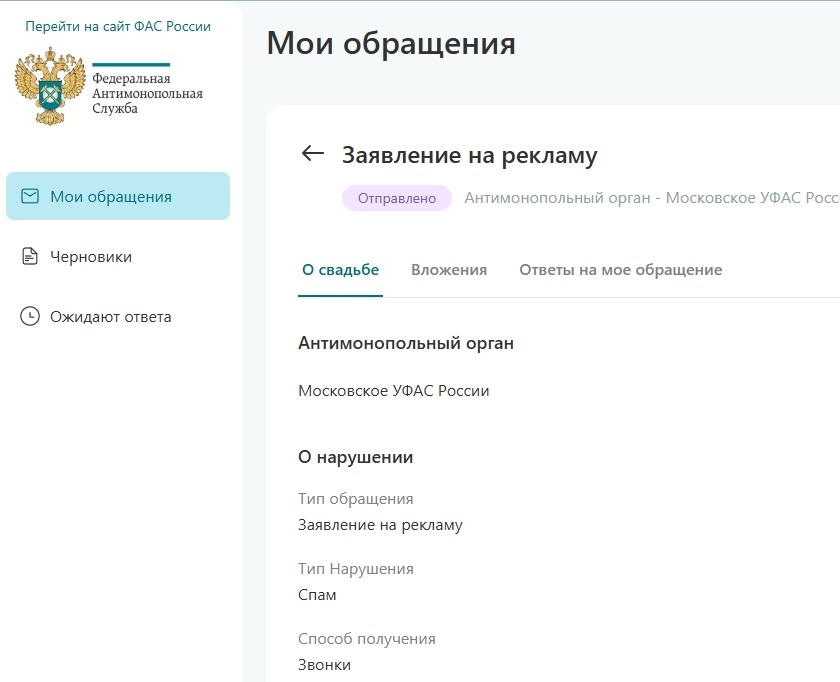
Task: Switch to the О свадьбе tab
Action: [x=340, y=269]
